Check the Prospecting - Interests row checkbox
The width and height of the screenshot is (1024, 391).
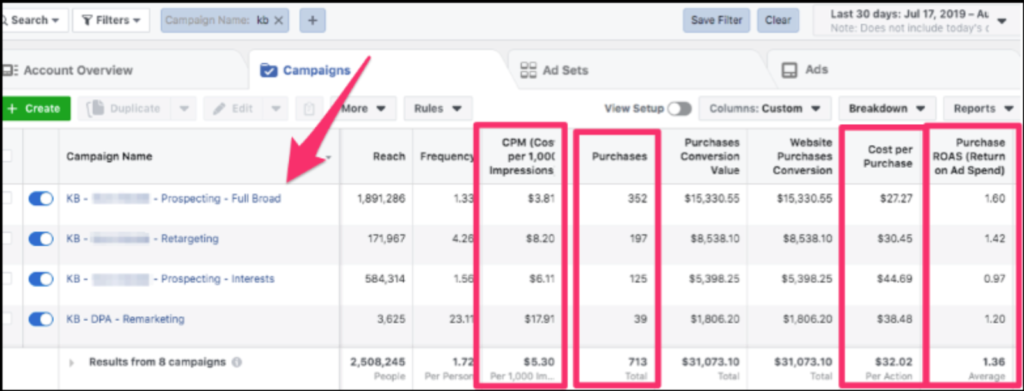coord(6,279)
